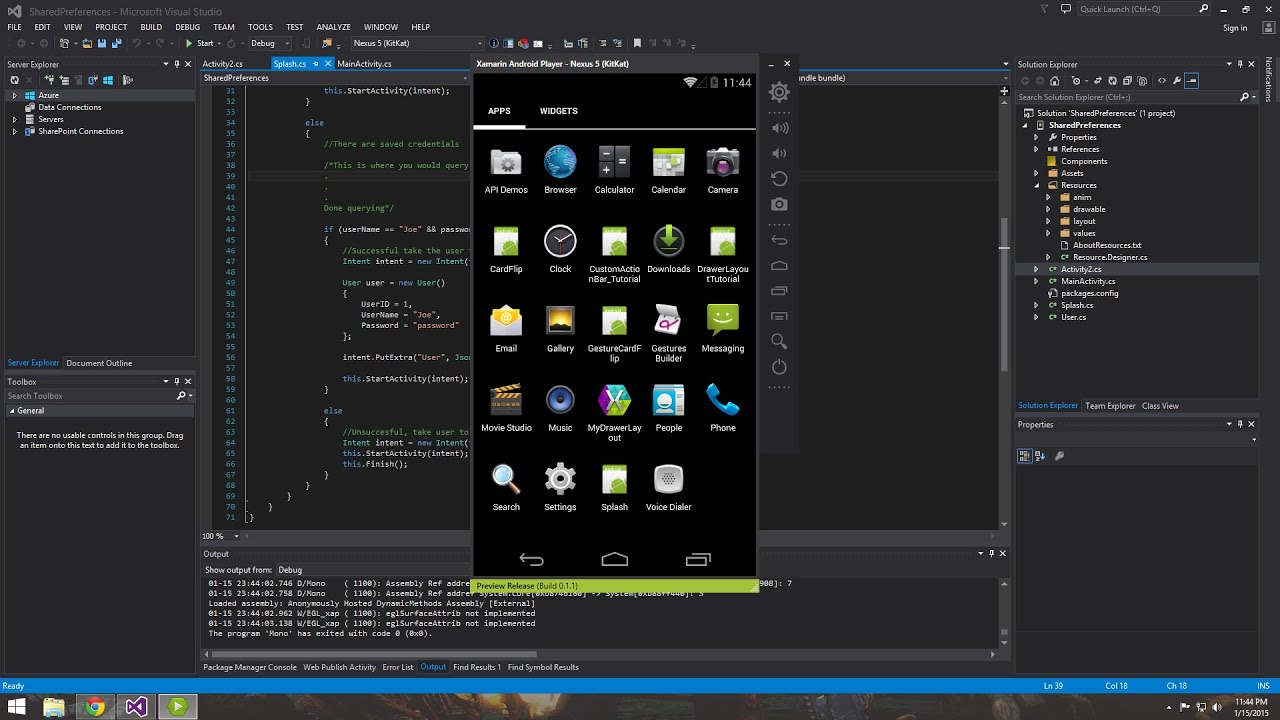The image size is (1280, 720).
Task: Expand the Servers node
Action: coord(15,119)
